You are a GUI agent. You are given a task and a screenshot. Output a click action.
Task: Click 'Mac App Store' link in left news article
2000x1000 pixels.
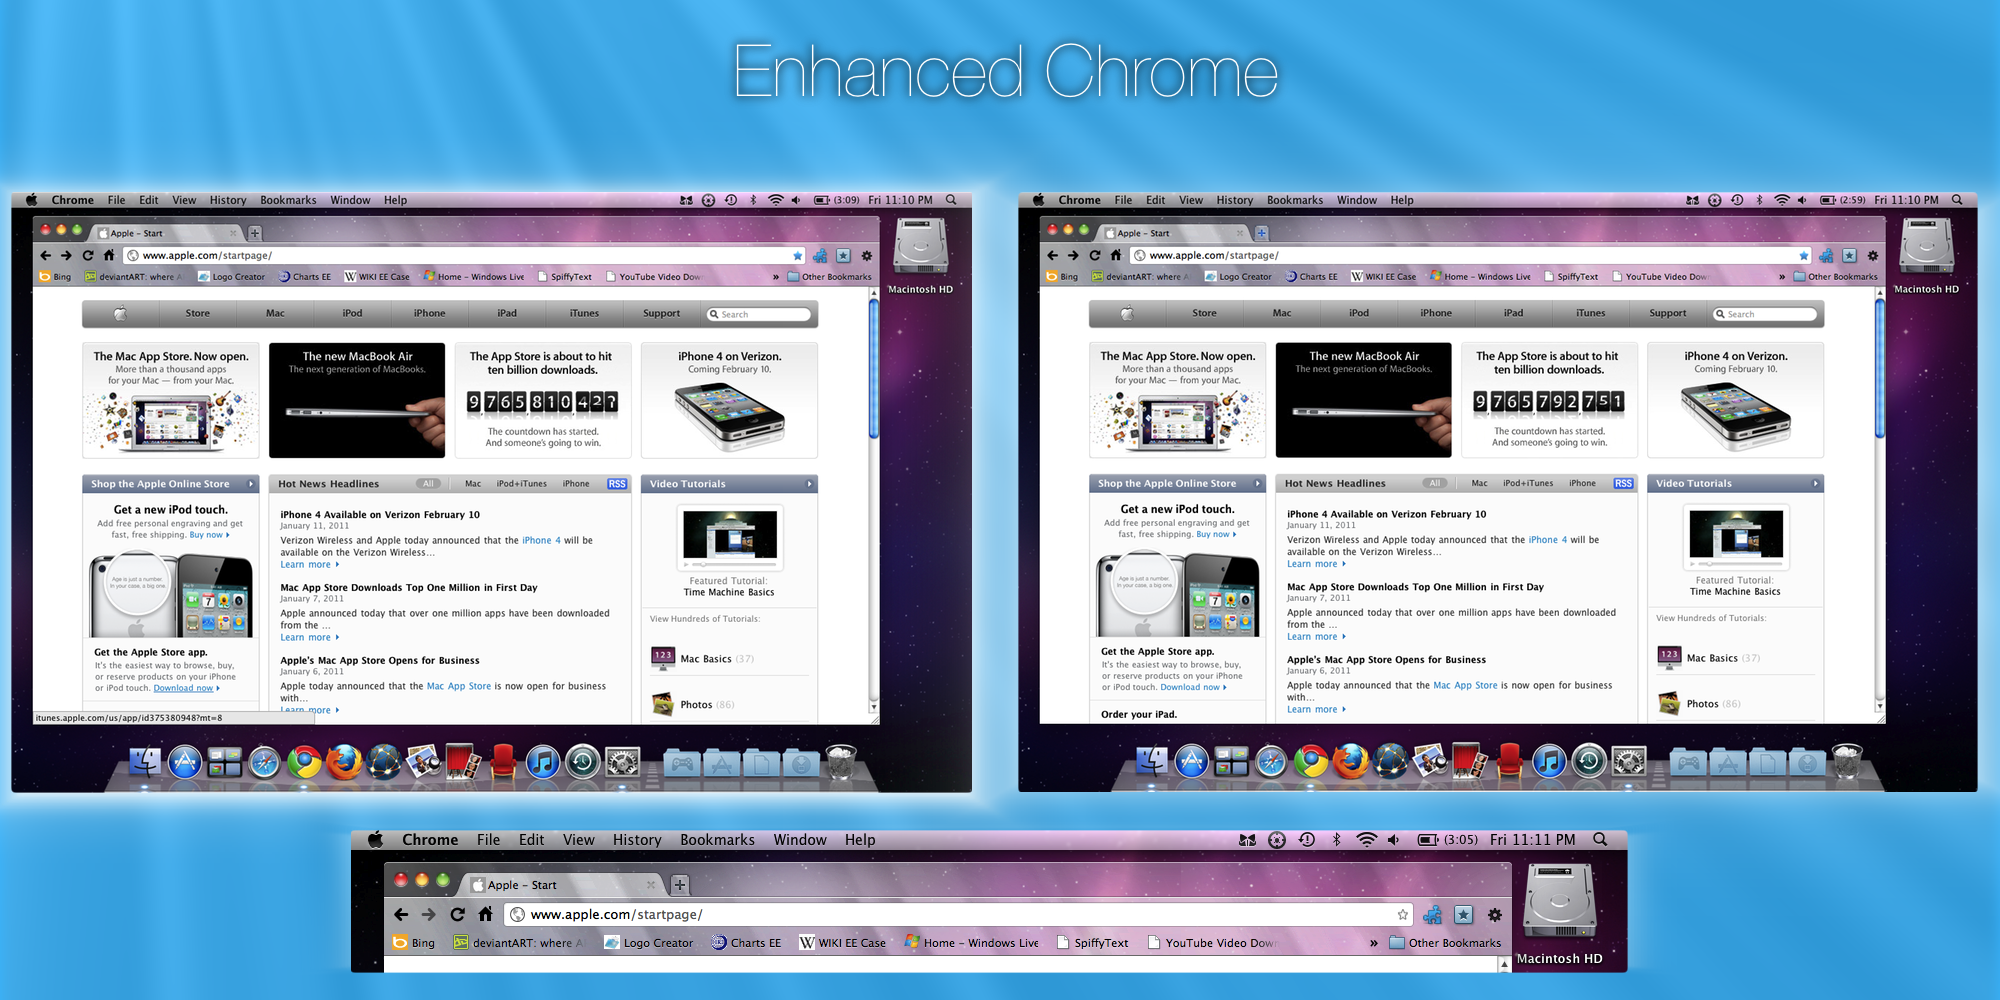click(x=459, y=686)
